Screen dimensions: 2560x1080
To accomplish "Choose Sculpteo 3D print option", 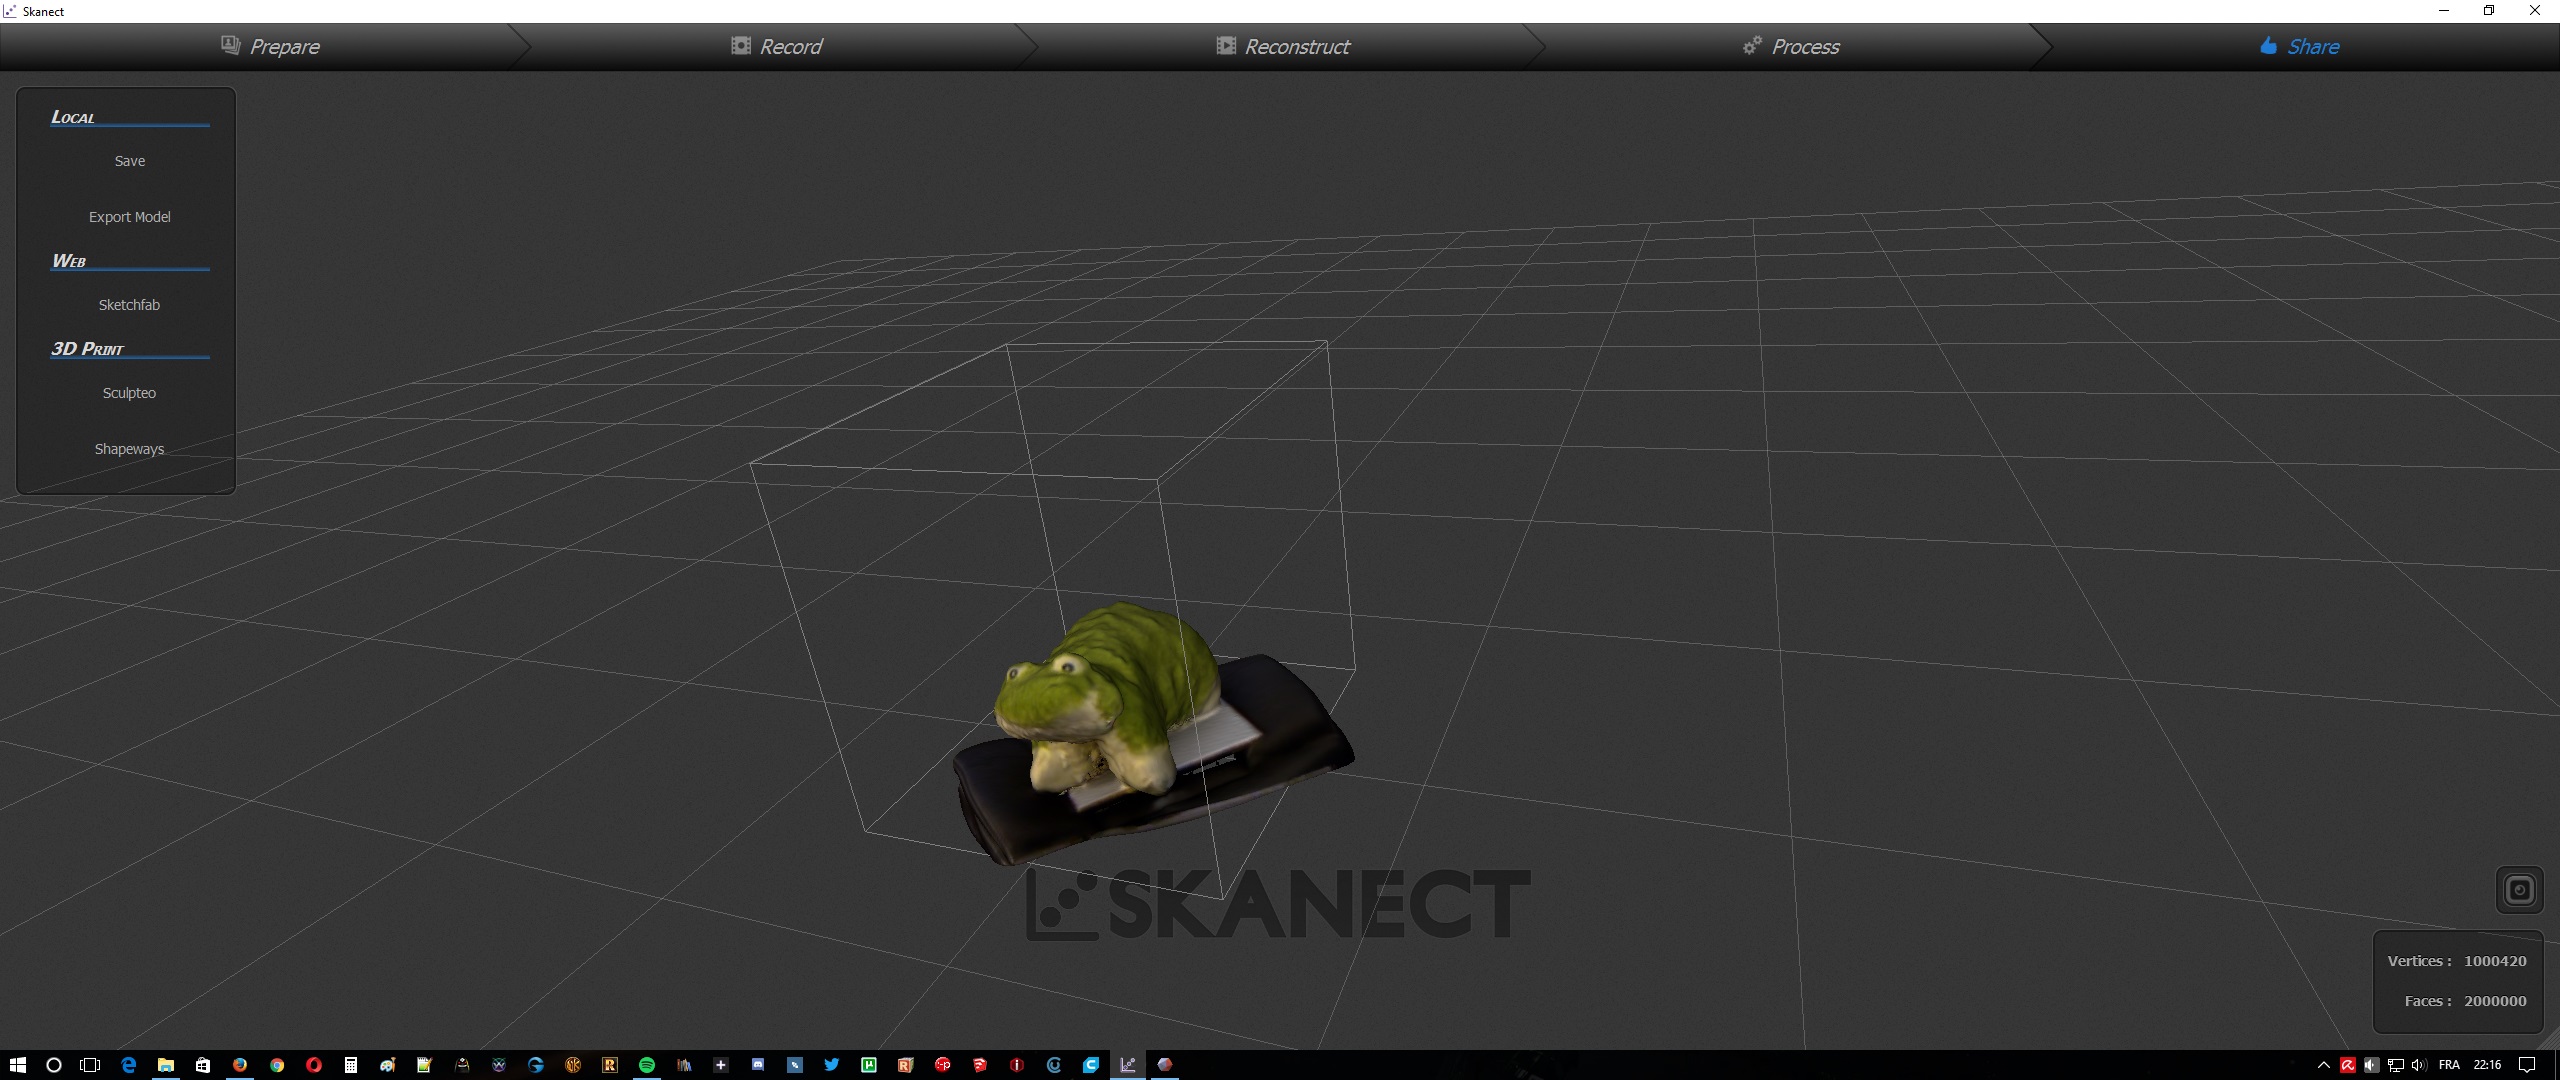I will pyautogui.click(x=129, y=393).
